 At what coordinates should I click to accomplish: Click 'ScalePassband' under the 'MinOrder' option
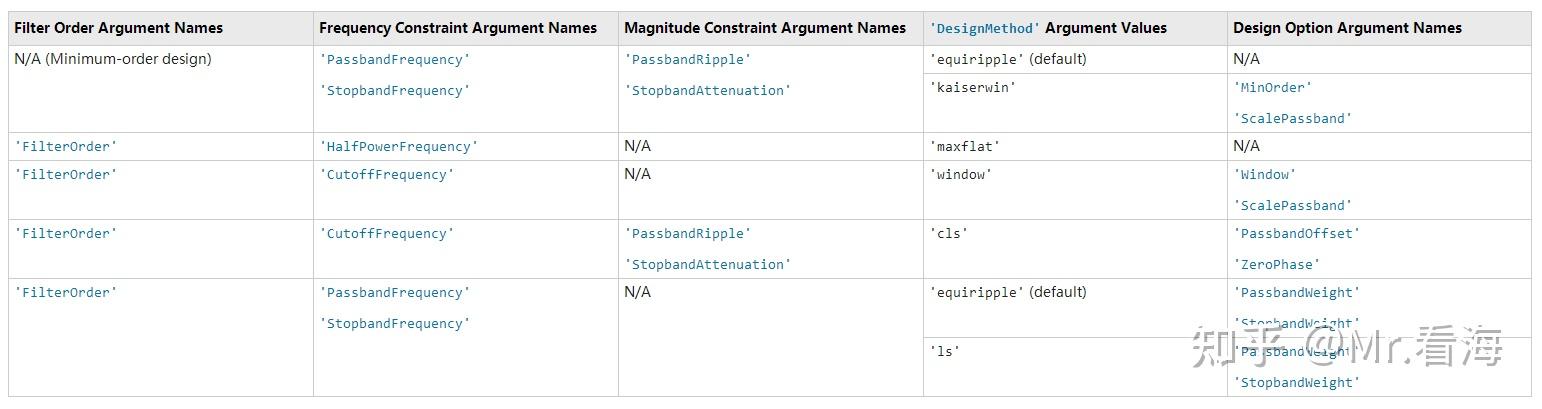[x=1292, y=118]
